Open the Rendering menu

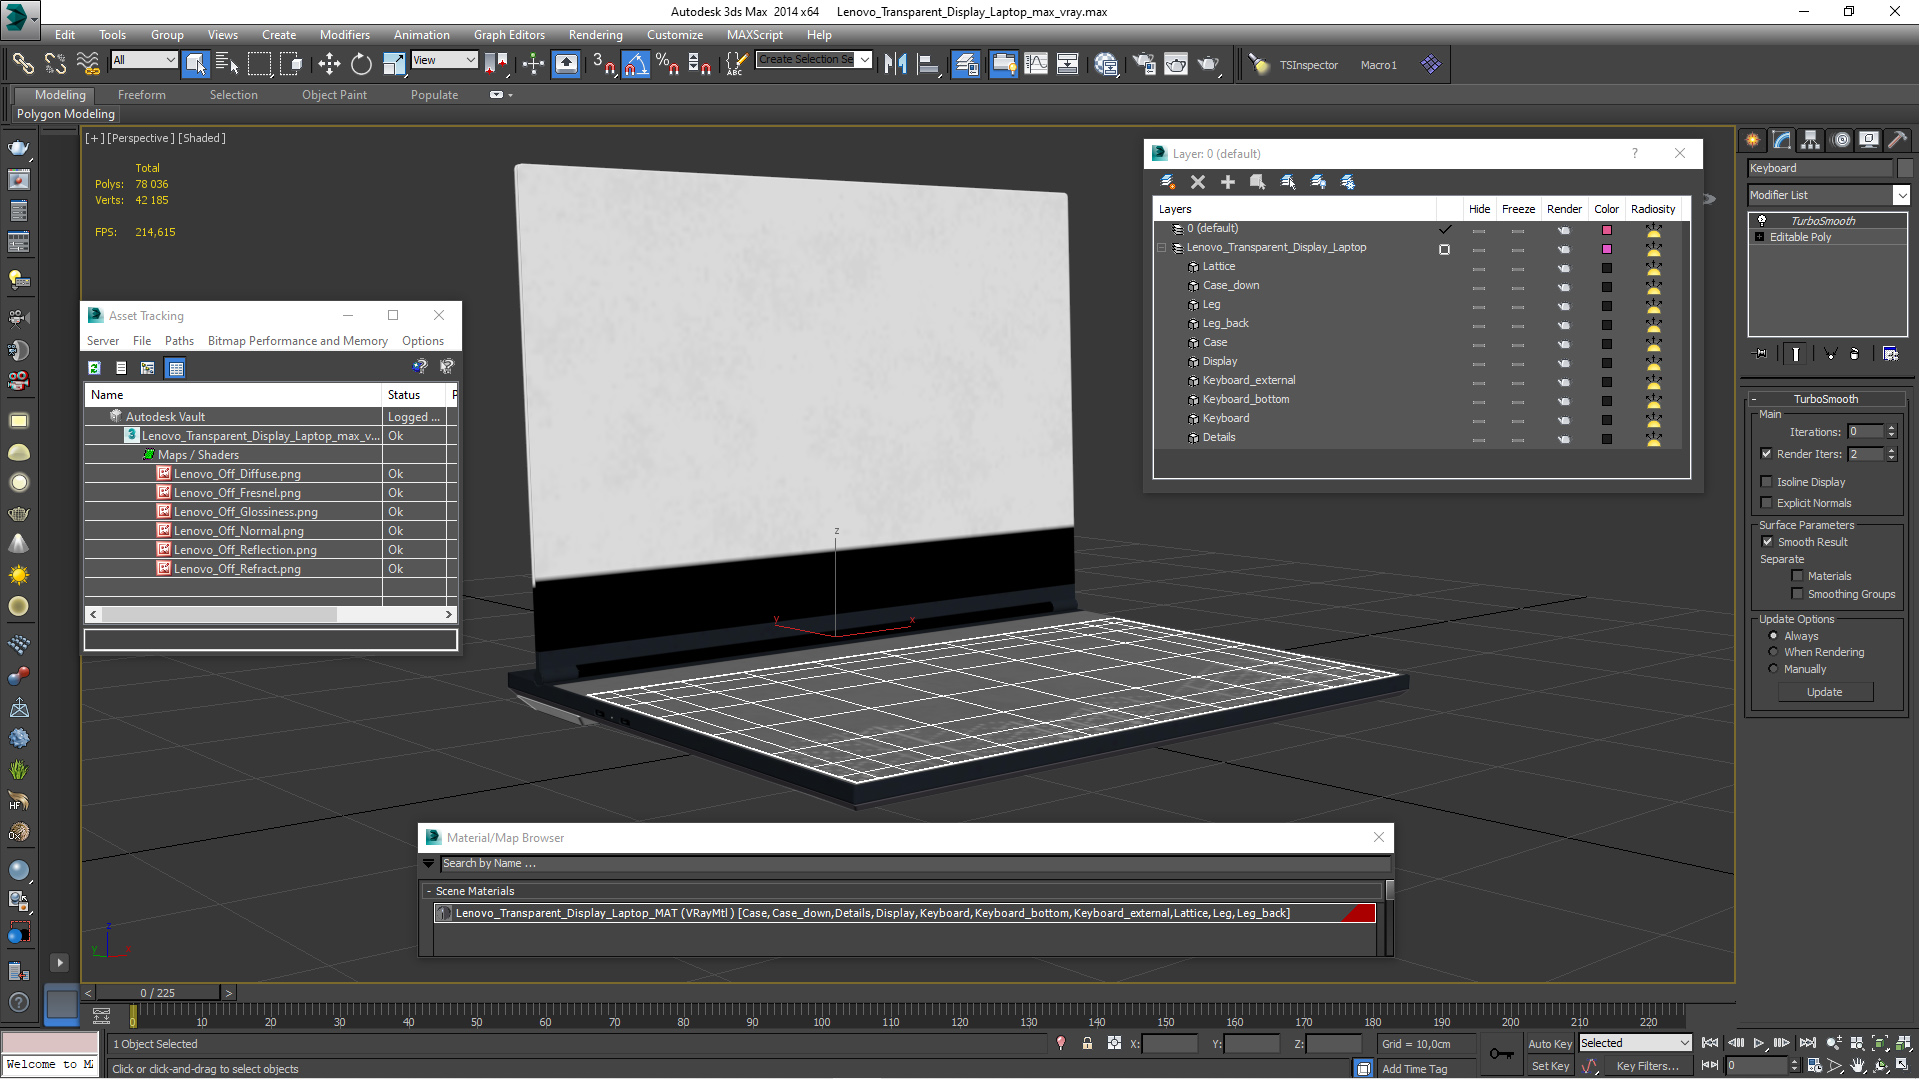[595, 35]
